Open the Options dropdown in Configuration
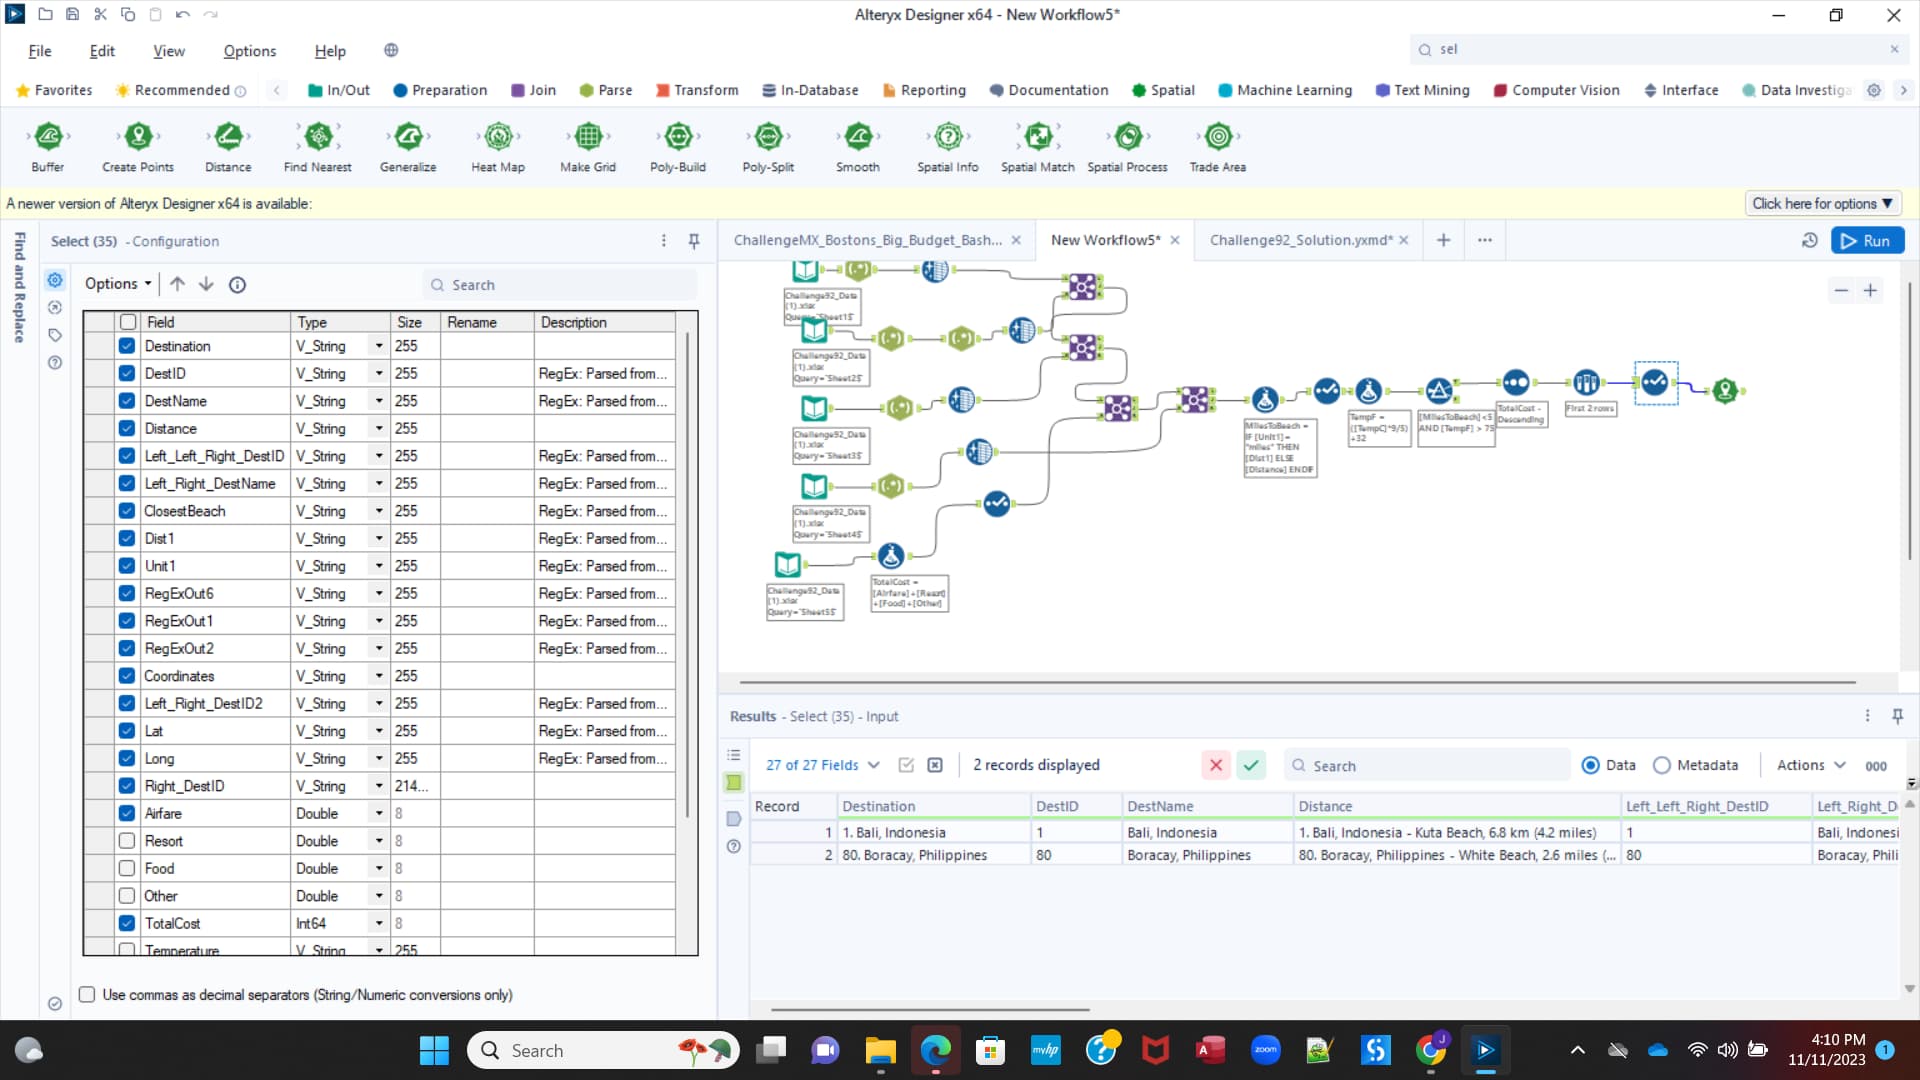The width and height of the screenshot is (1920, 1080). click(x=118, y=284)
